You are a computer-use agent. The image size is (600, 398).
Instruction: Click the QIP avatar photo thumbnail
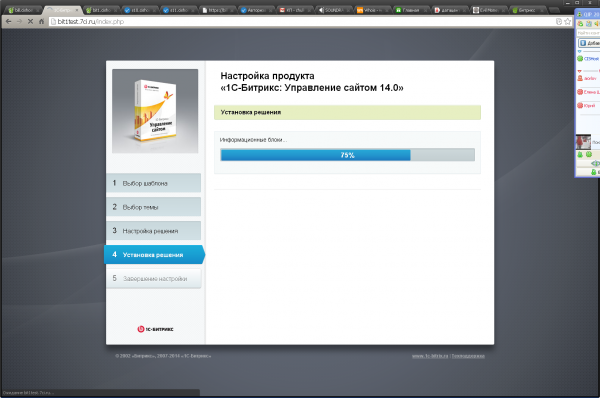click(x=584, y=142)
